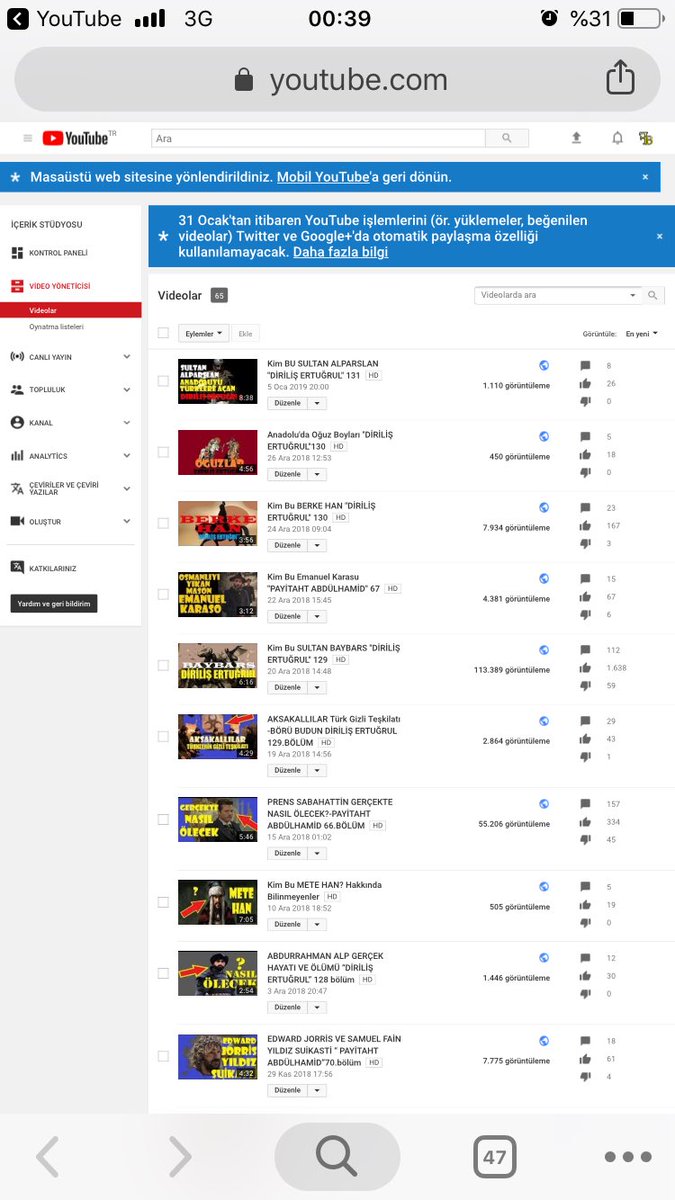
Task: Open Düzenle arrow menu for METE HAN video
Action: coord(316,924)
